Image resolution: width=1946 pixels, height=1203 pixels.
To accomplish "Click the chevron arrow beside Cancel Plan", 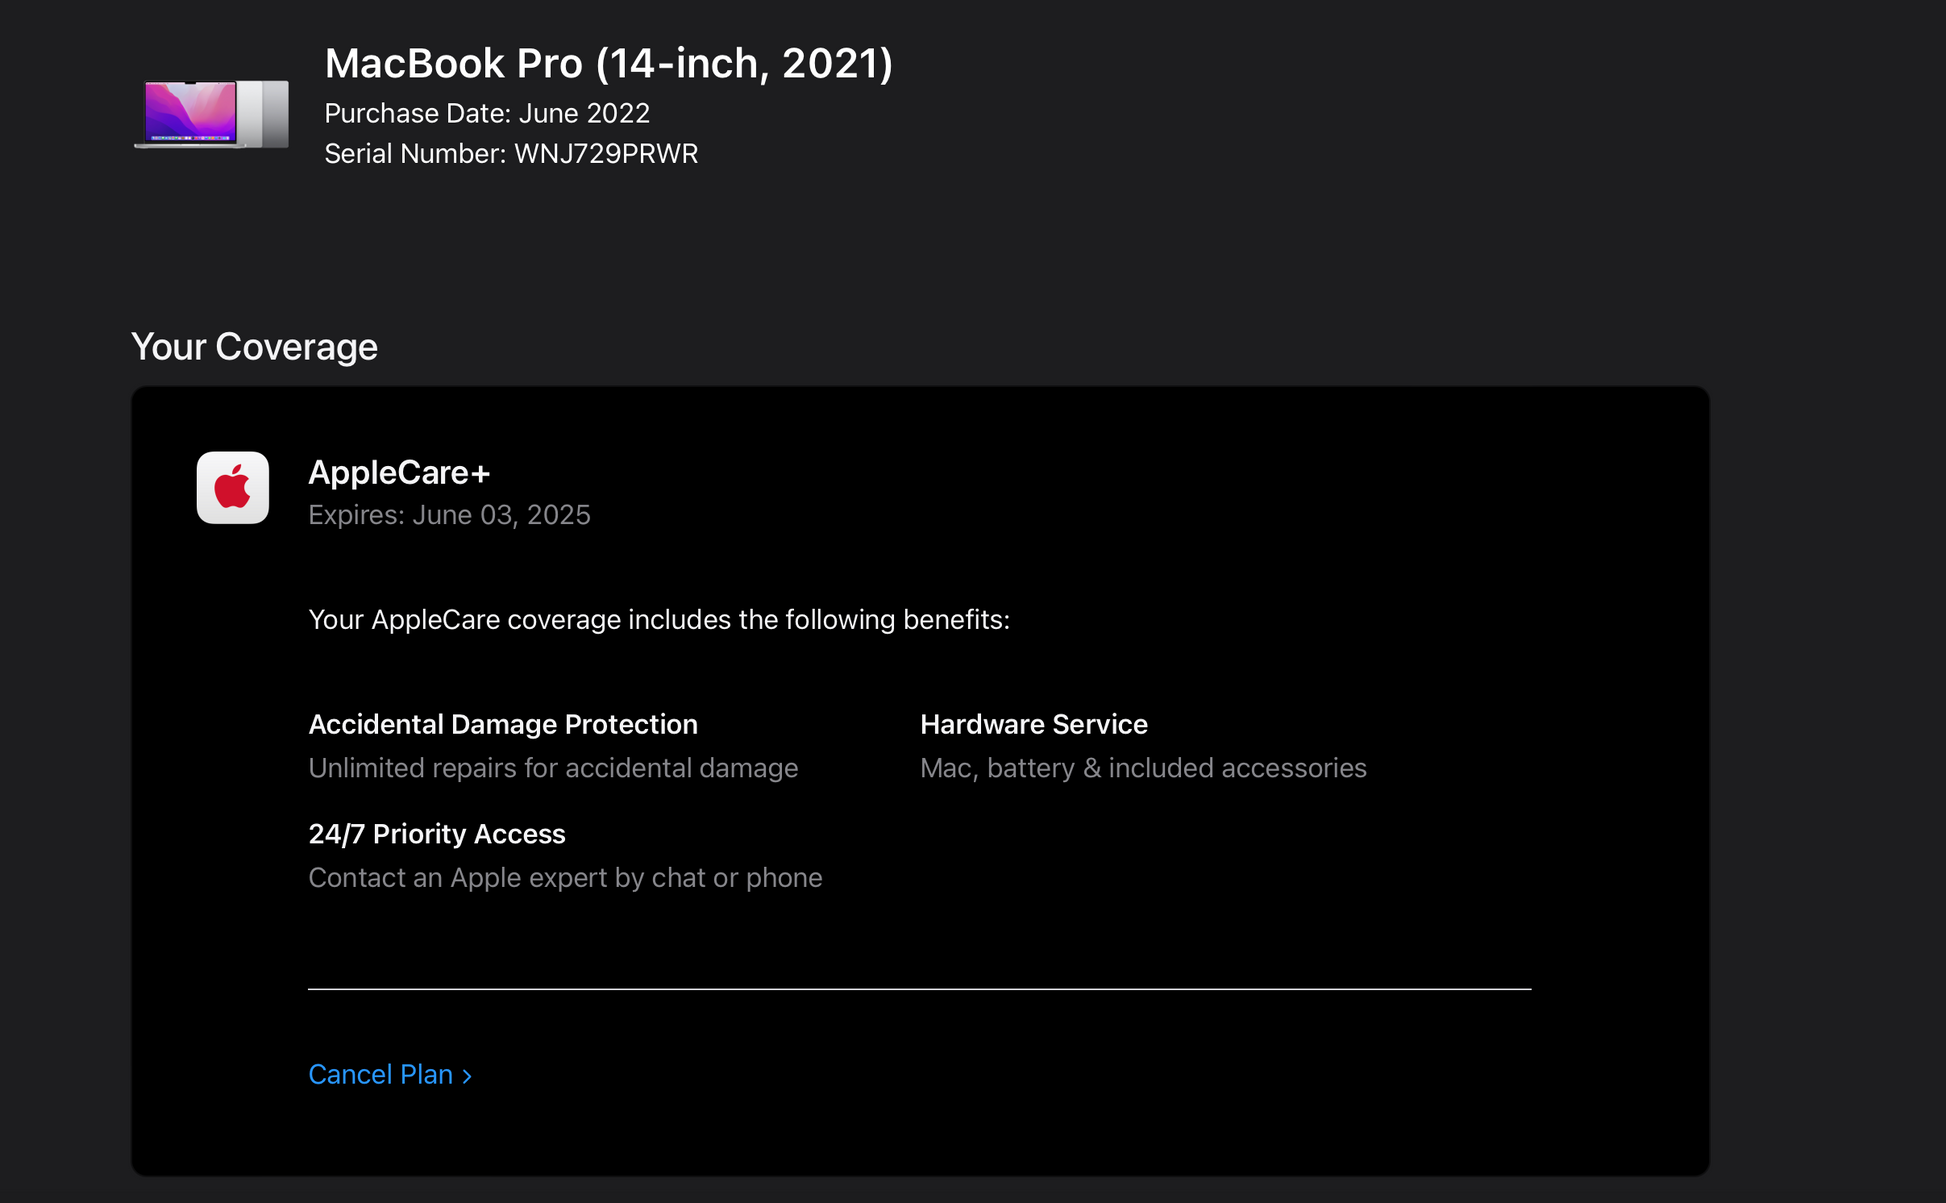I will 467,1076.
